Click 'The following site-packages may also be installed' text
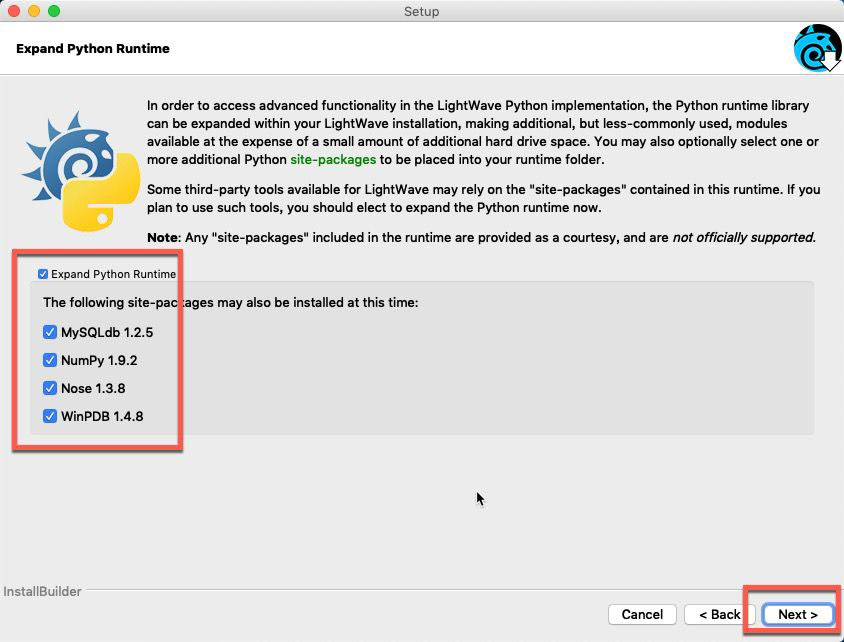Screen dimensions: 844x642 coord(230,302)
